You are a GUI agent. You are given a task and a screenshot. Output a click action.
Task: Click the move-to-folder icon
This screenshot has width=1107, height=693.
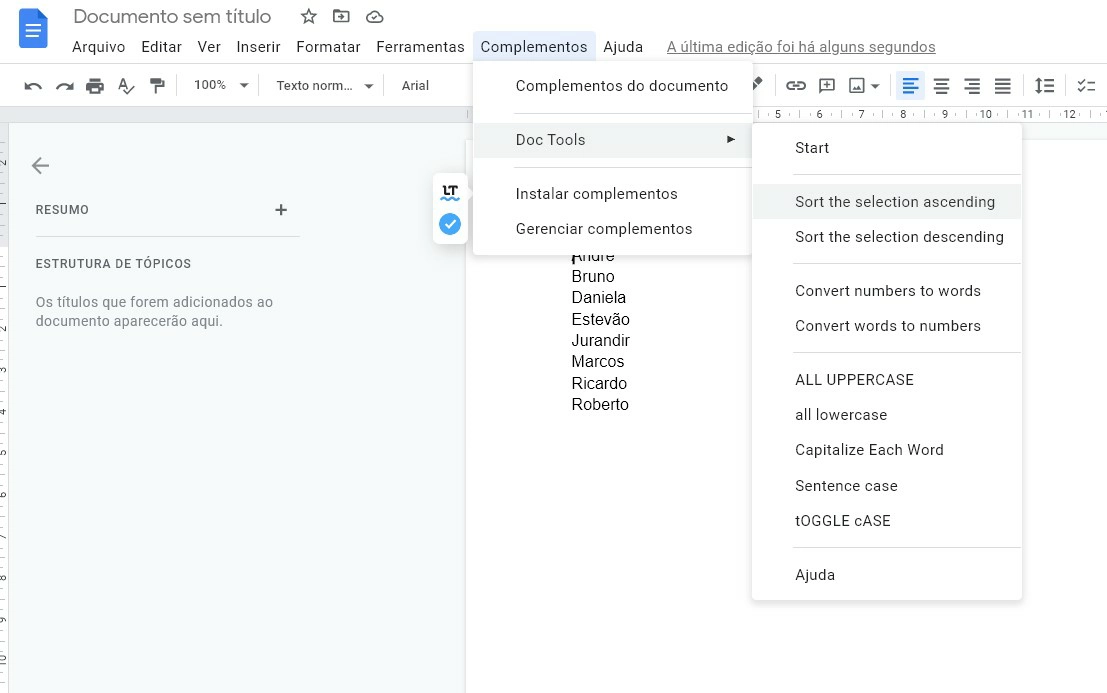tap(341, 16)
